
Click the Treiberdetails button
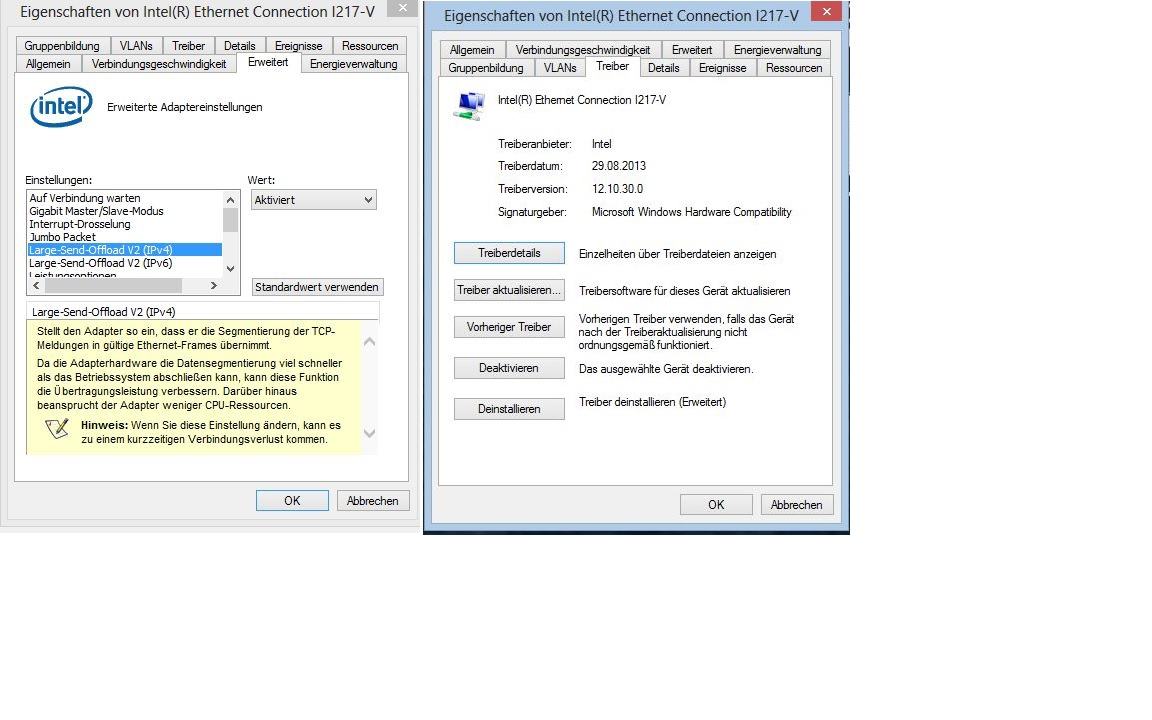[509, 253]
